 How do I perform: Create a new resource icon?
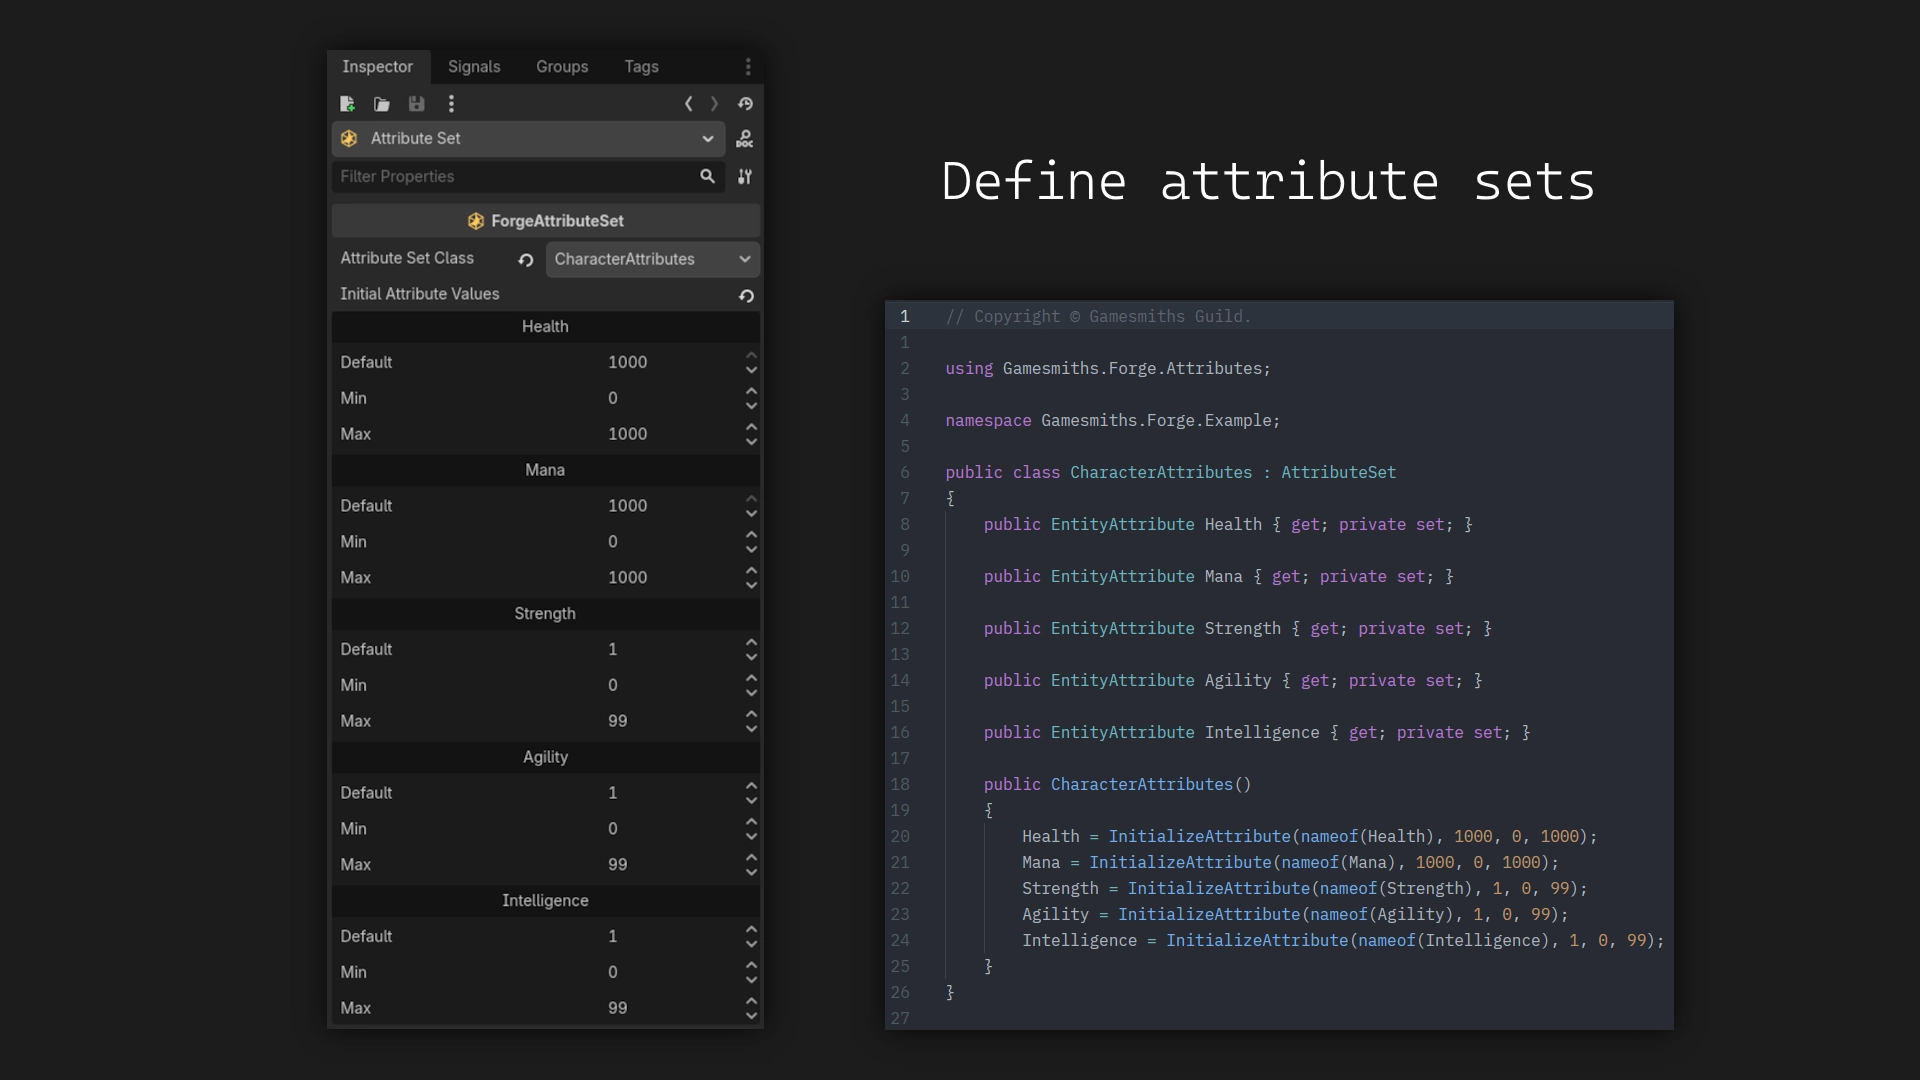click(x=347, y=104)
